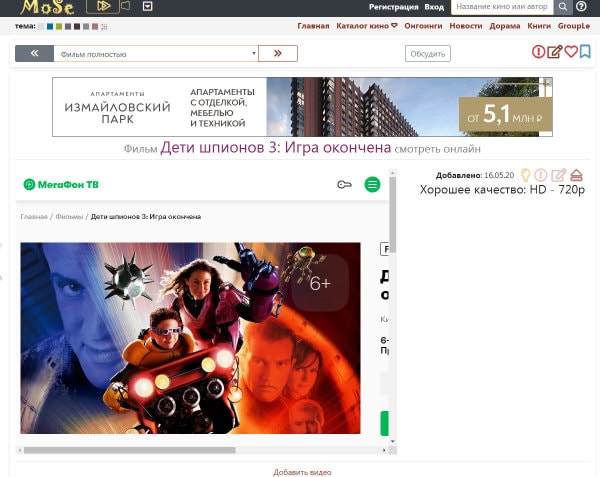Click the vertical scrollbar up arrow
Screen dimensions: 600x477
[x=393, y=173]
